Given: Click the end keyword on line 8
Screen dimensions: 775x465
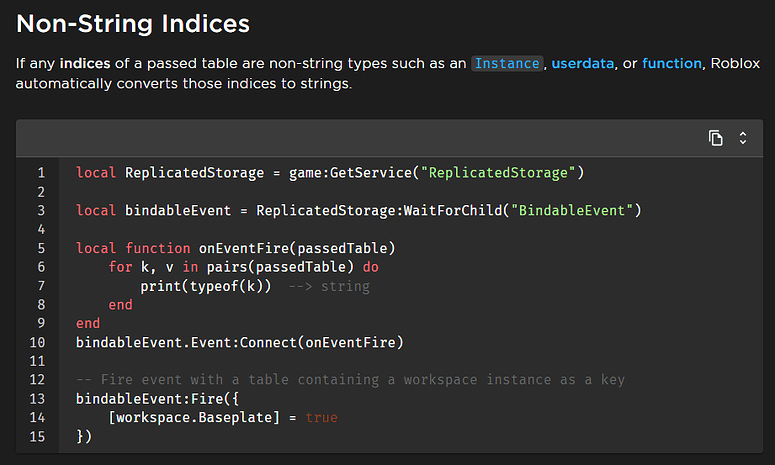Looking at the screenshot, I should point(121,305).
